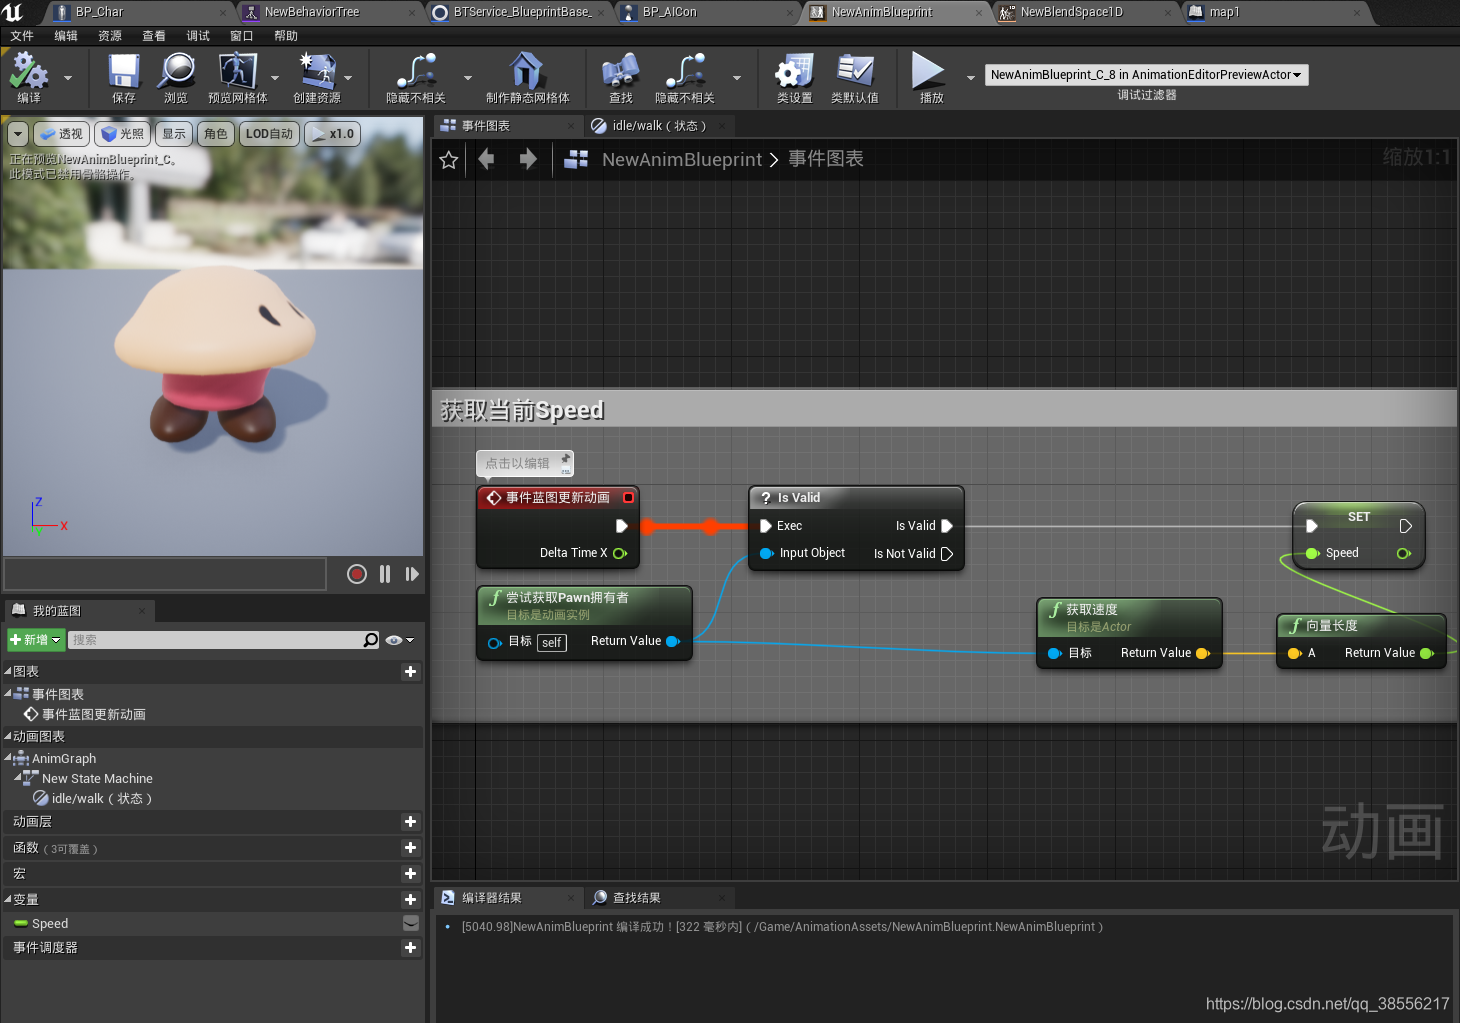Viewport: 1460px width, 1023px height.
Task: Switch to the NewBlendSpace1D tab
Action: pos(1085,12)
